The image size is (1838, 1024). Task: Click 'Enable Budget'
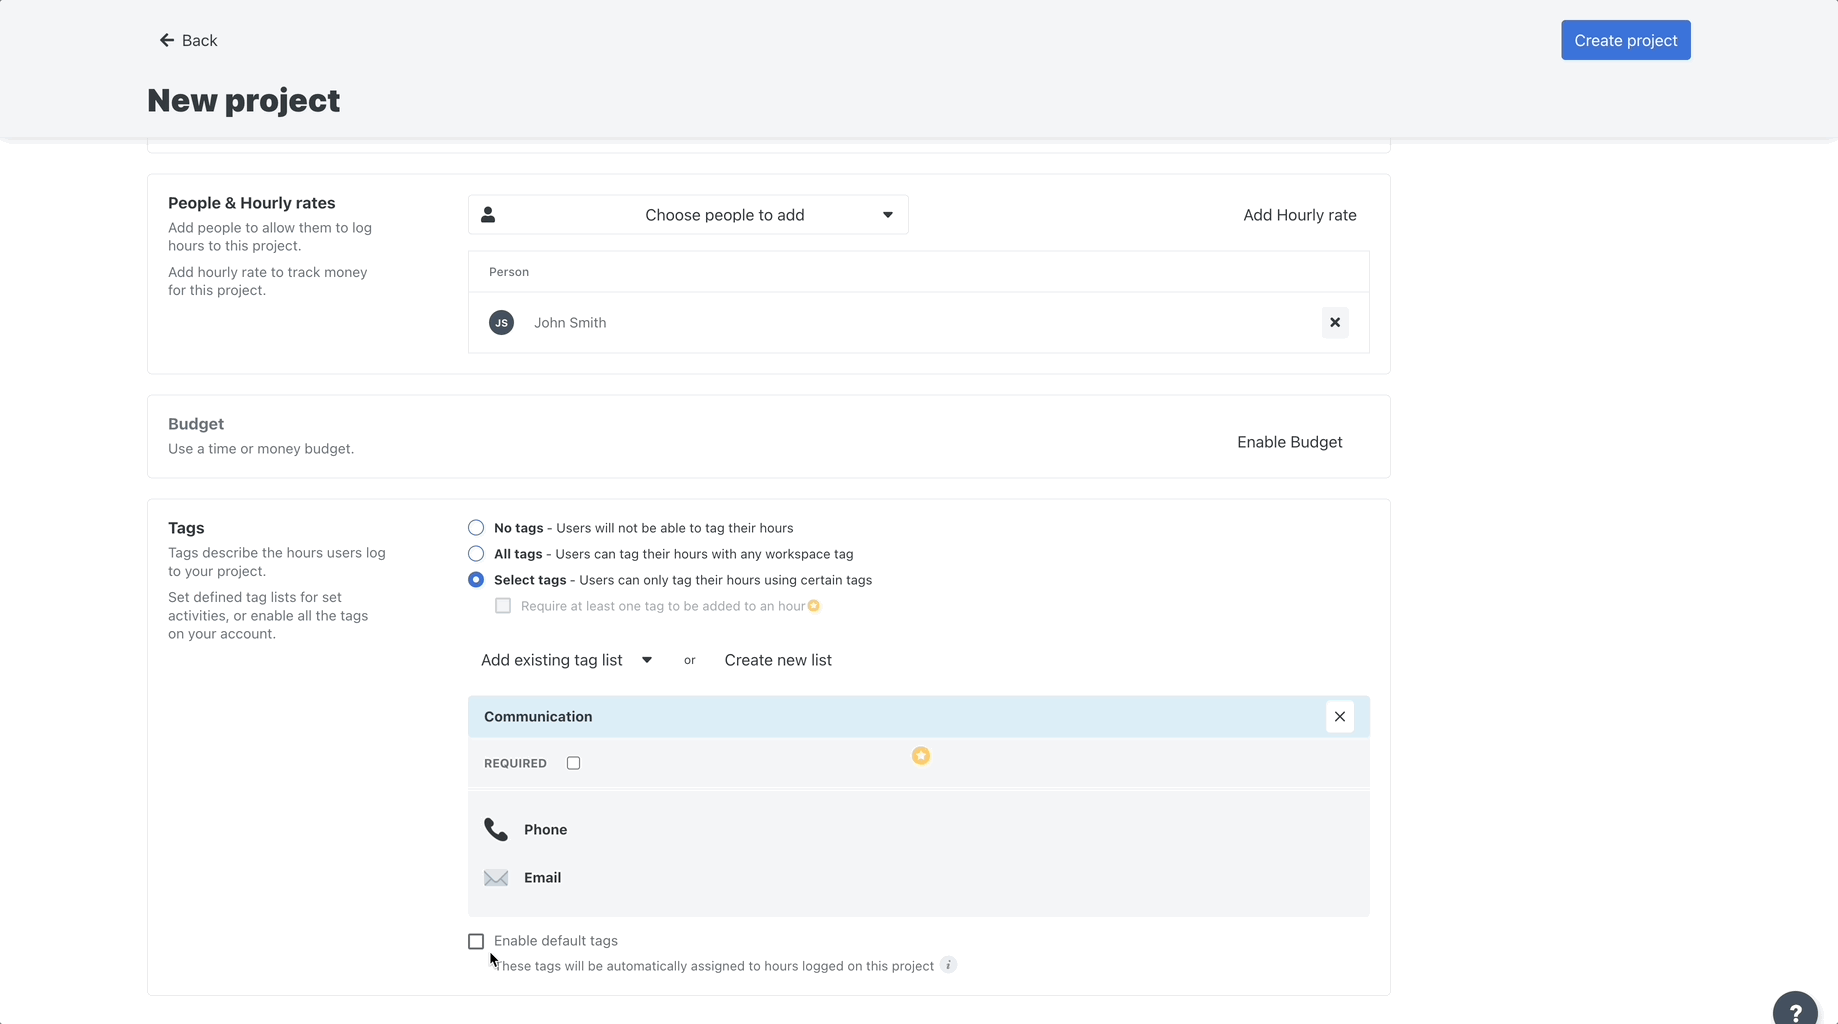1289,441
